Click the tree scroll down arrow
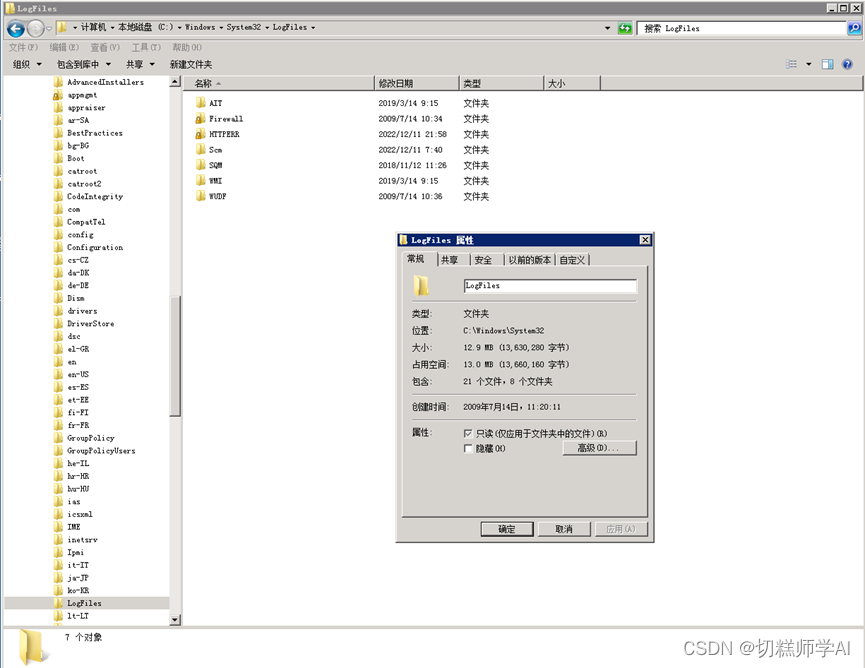The height and width of the screenshot is (668, 865). coord(175,619)
